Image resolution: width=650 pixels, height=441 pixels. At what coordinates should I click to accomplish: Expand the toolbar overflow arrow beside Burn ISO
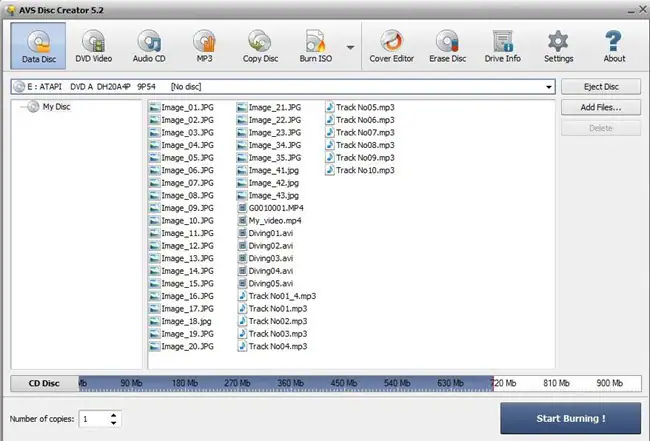tap(350, 47)
